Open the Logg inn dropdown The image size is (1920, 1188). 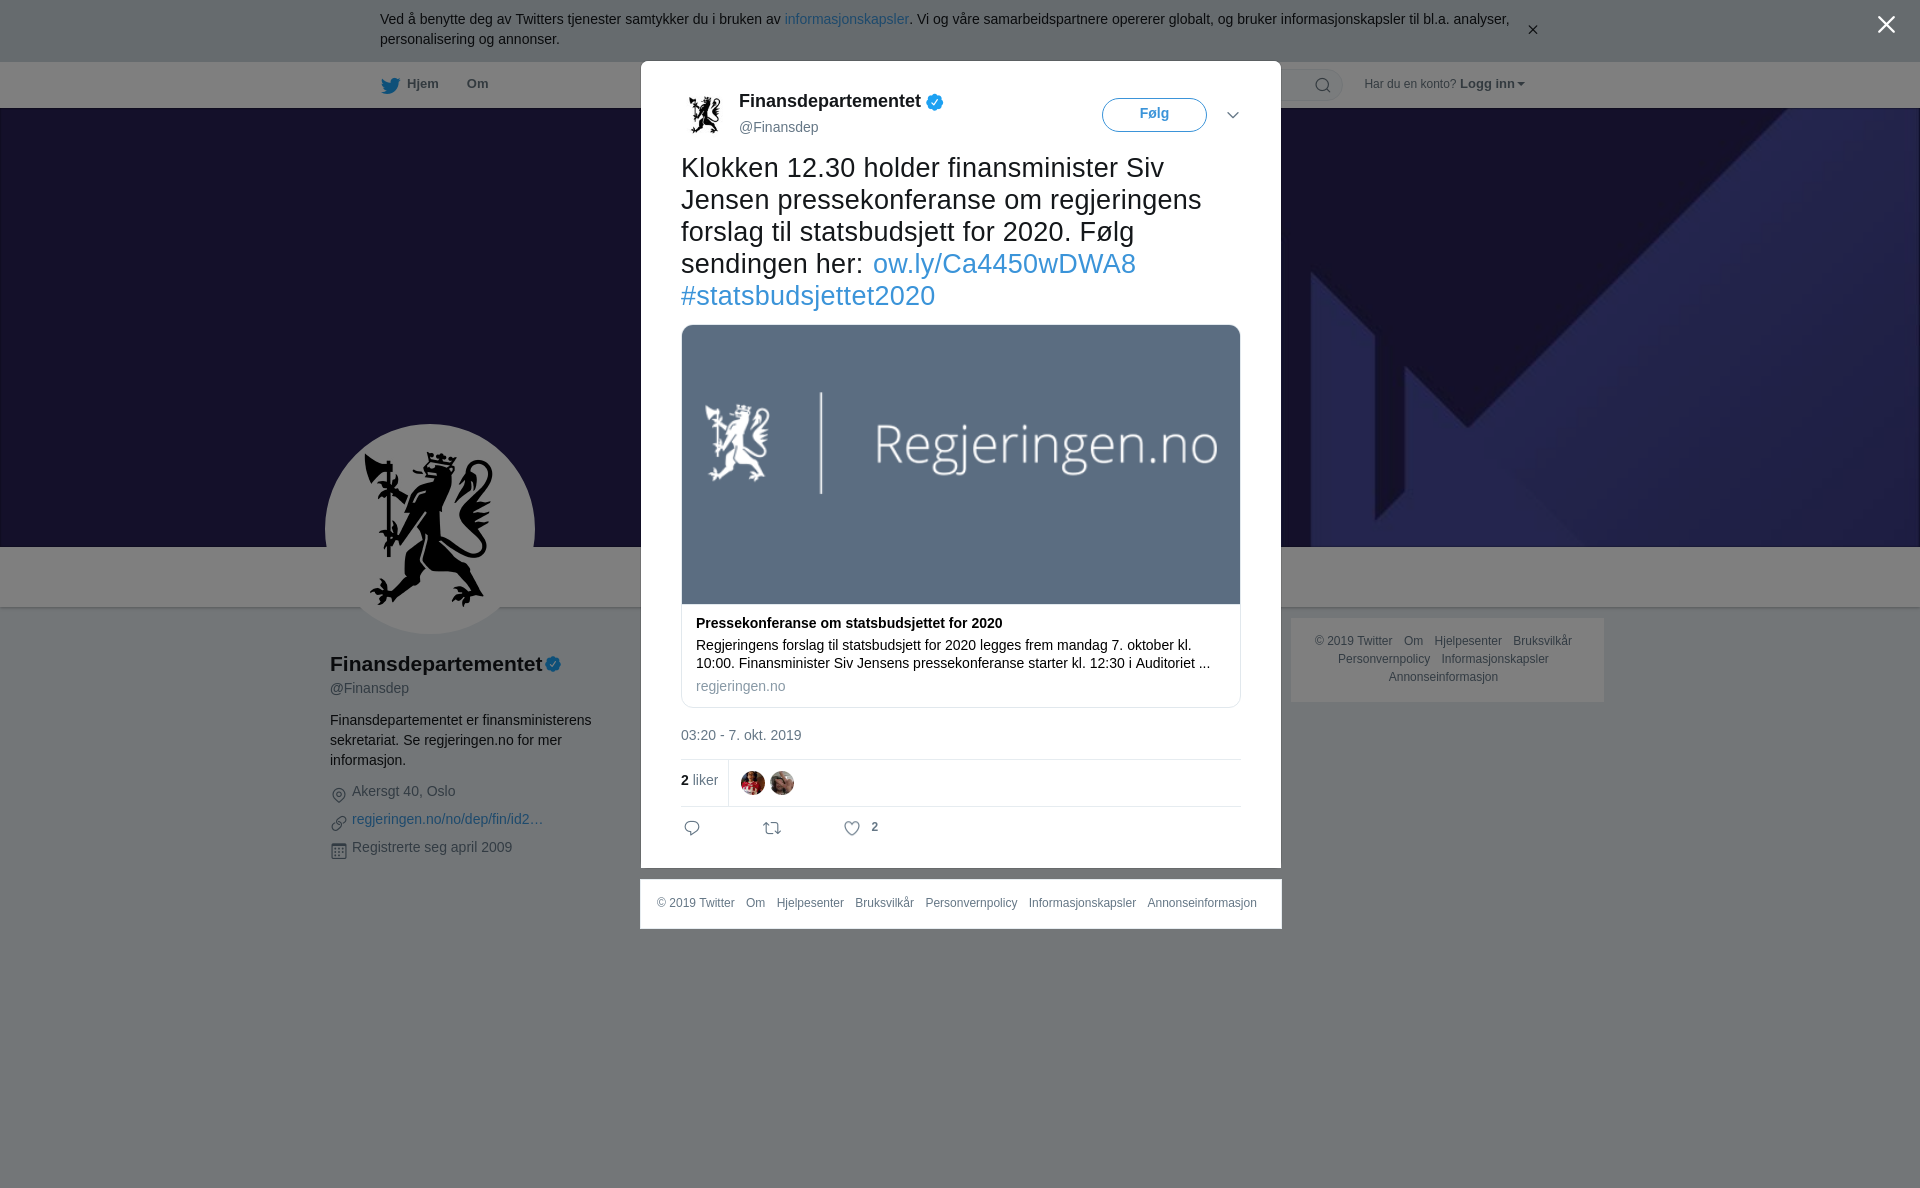point(1492,84)
